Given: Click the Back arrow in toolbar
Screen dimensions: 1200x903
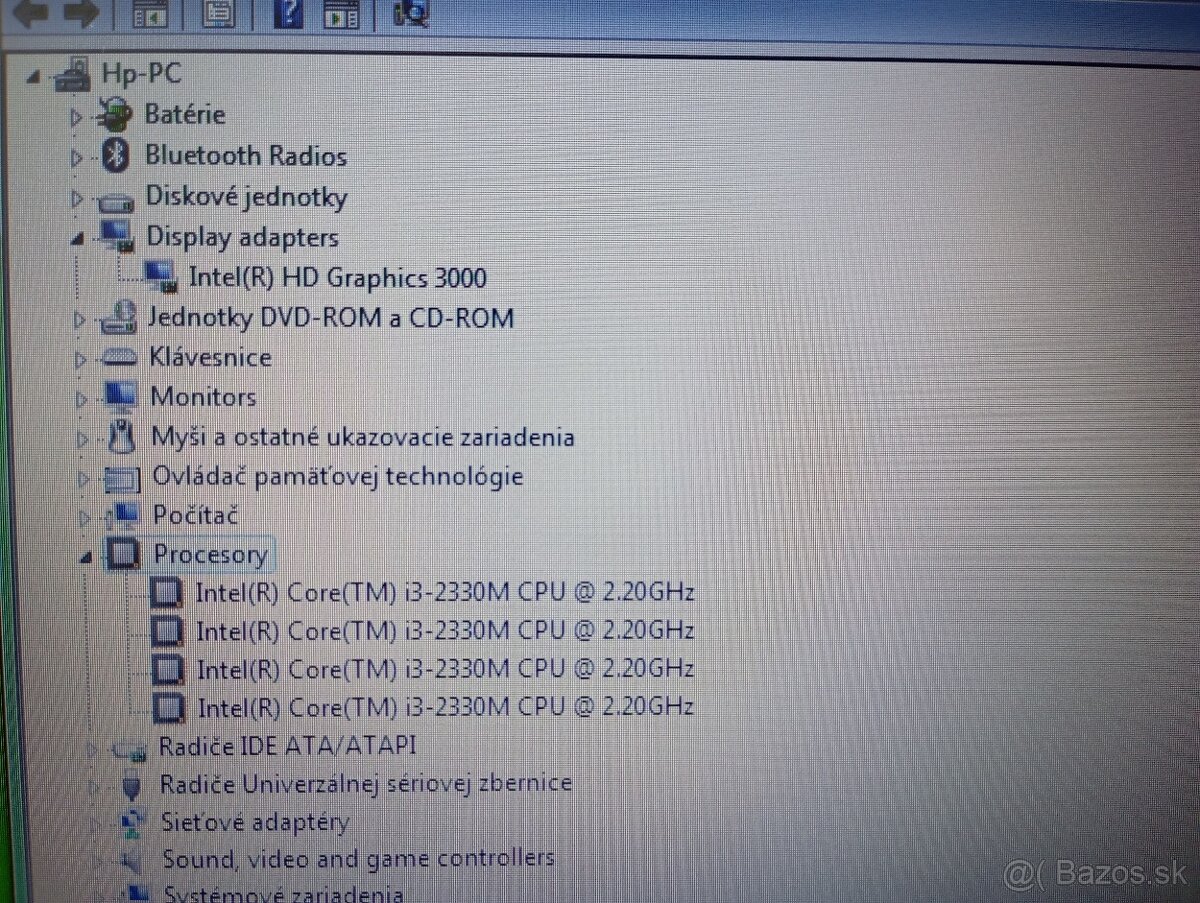Looking at the screenshot, I should pos(29,13).
